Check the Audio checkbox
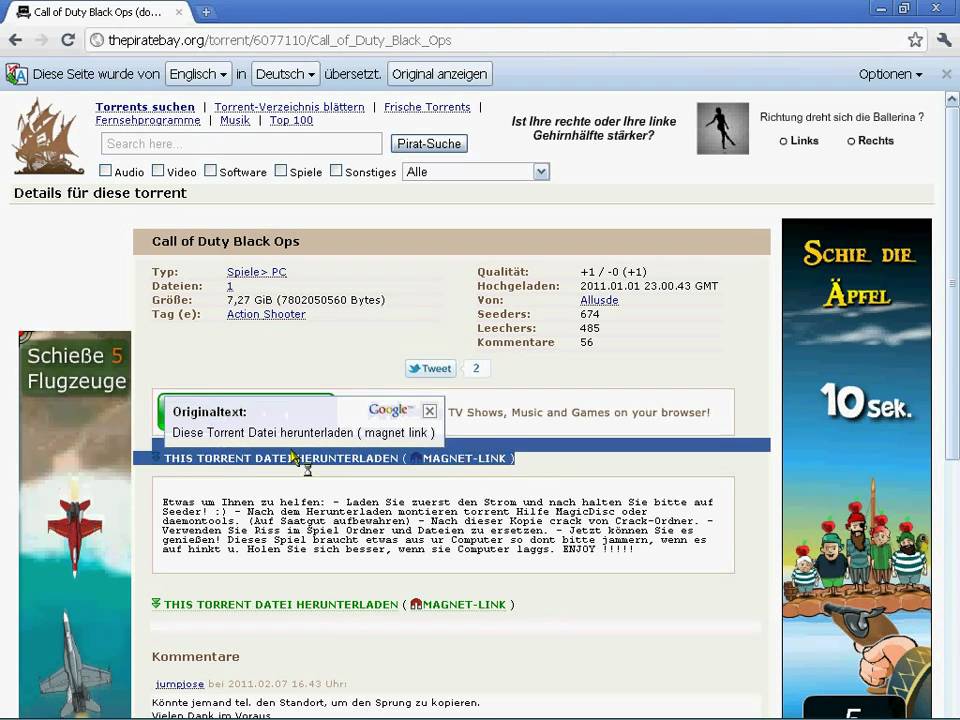Image resolution: width=960 pixels, height=720 pixels. [105, 170]
